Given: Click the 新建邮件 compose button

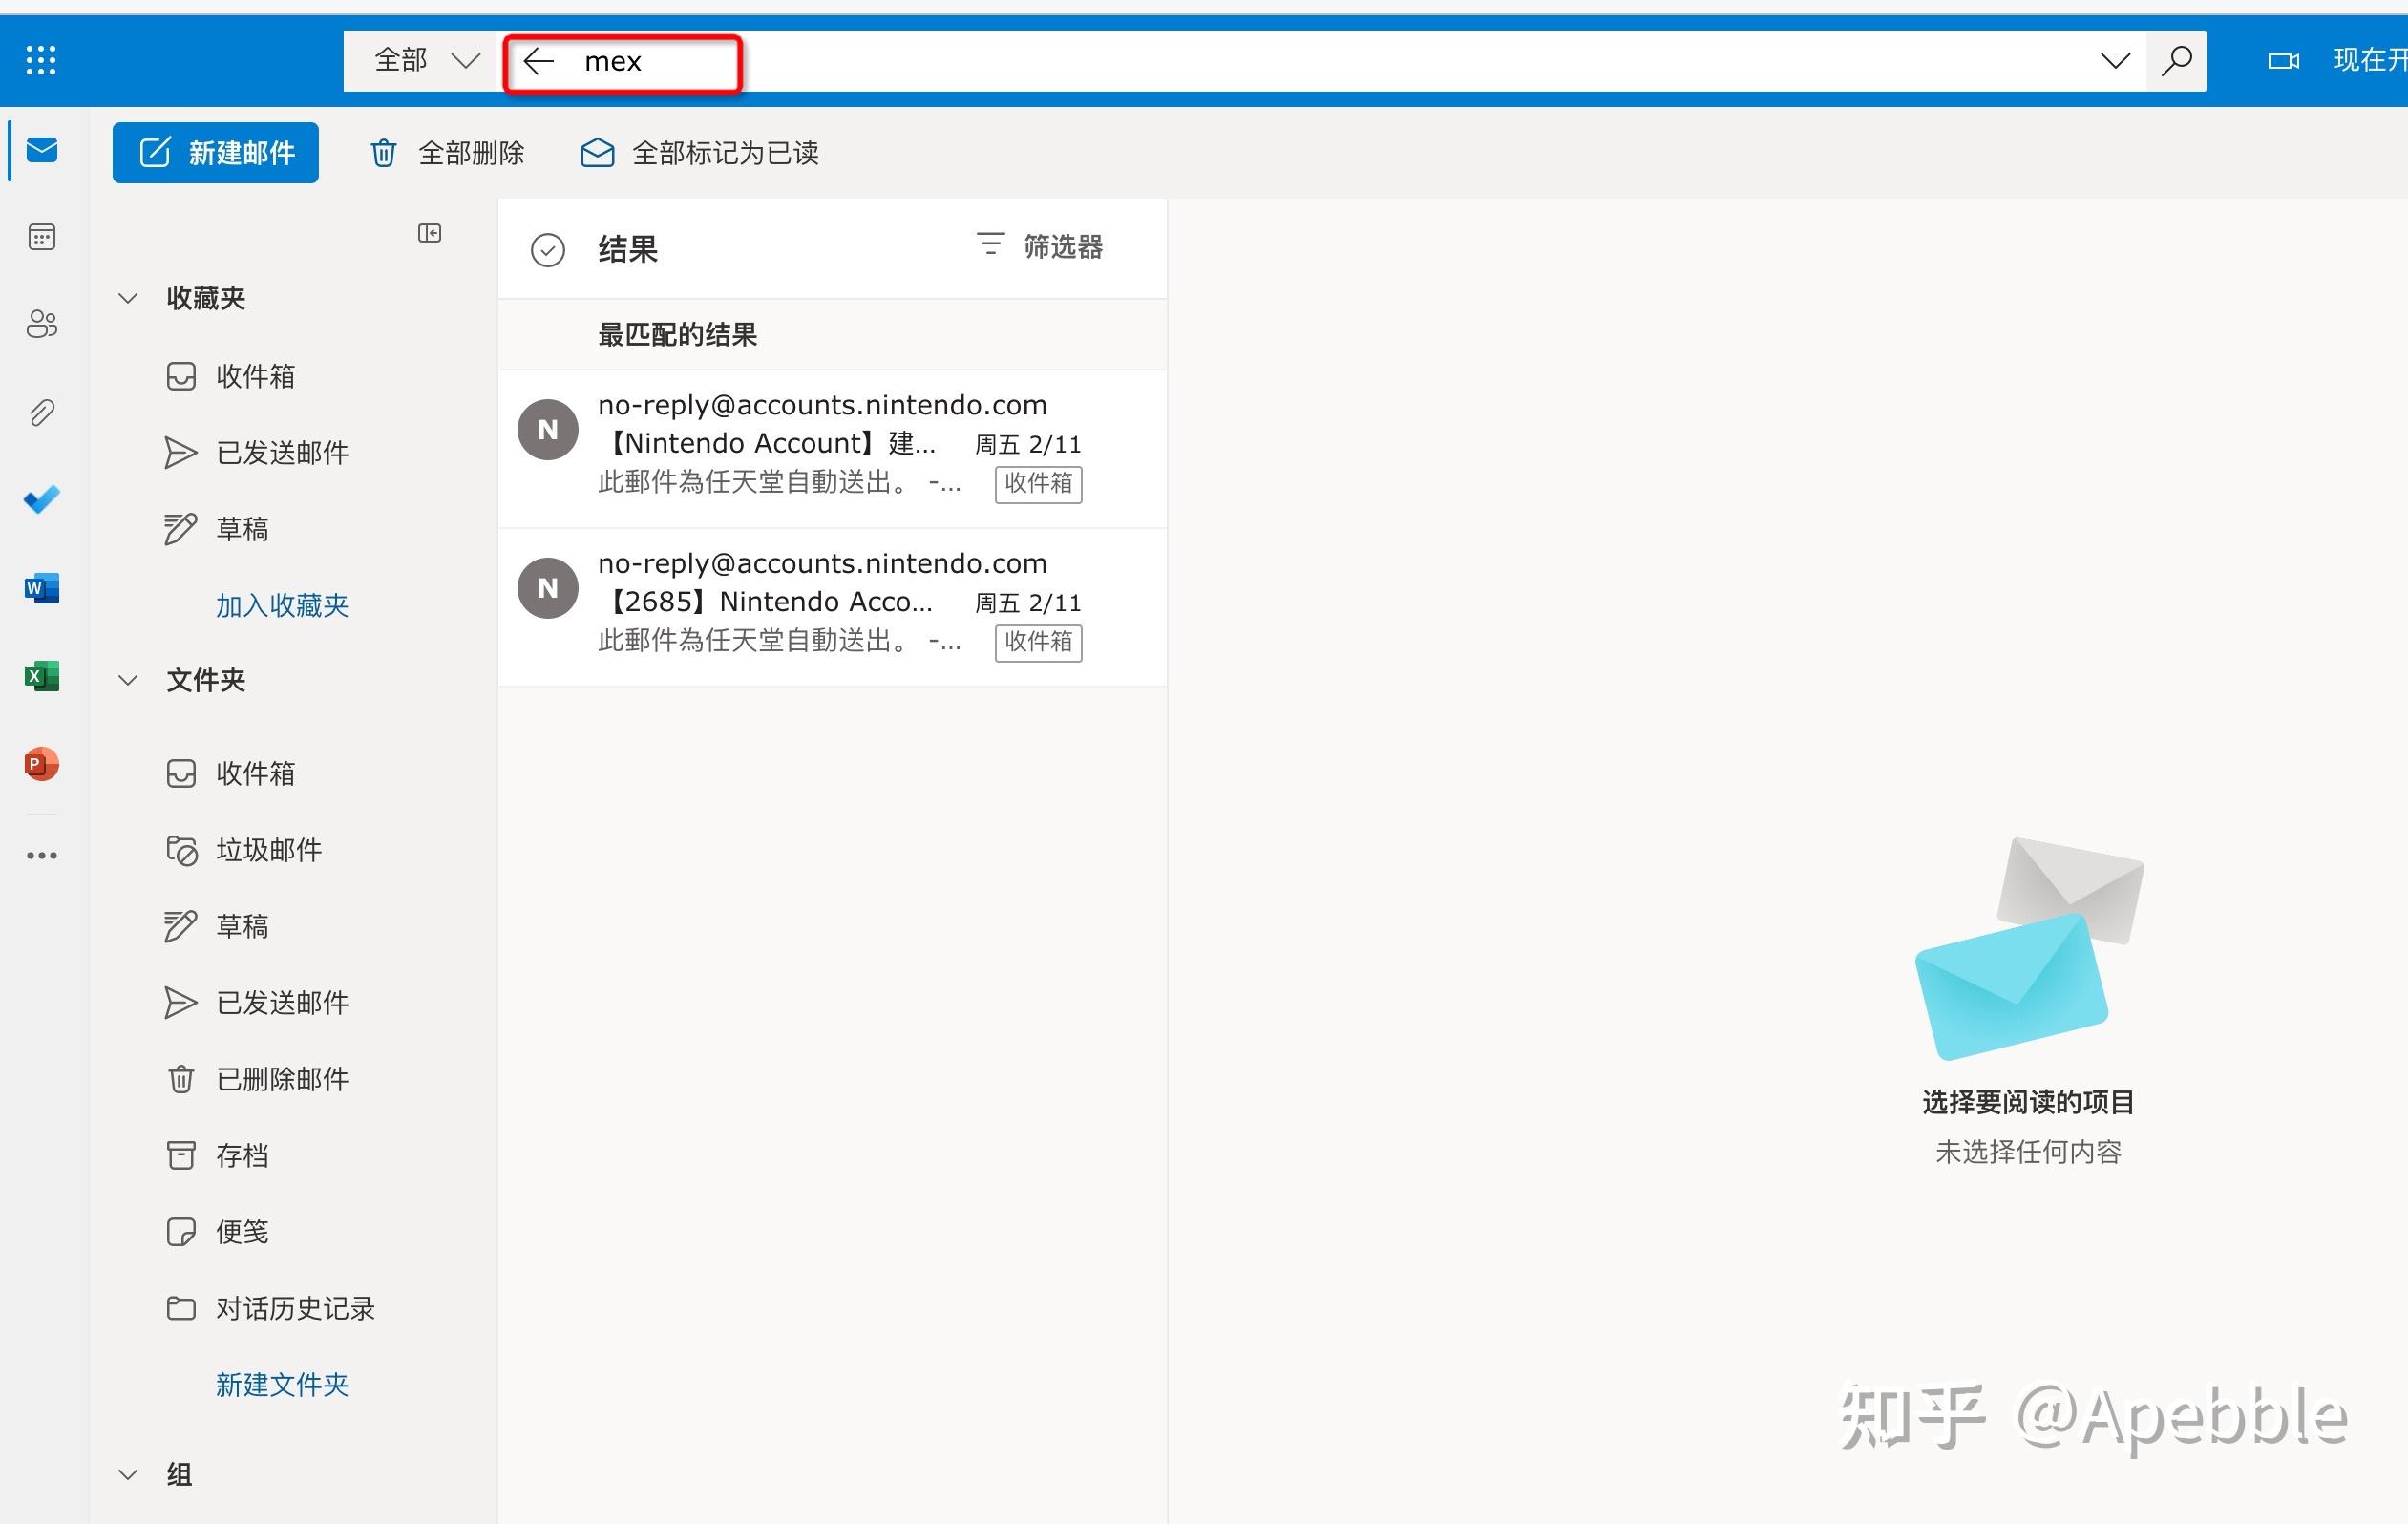Looking at the screenshot, I should click(x=215, y=152).
